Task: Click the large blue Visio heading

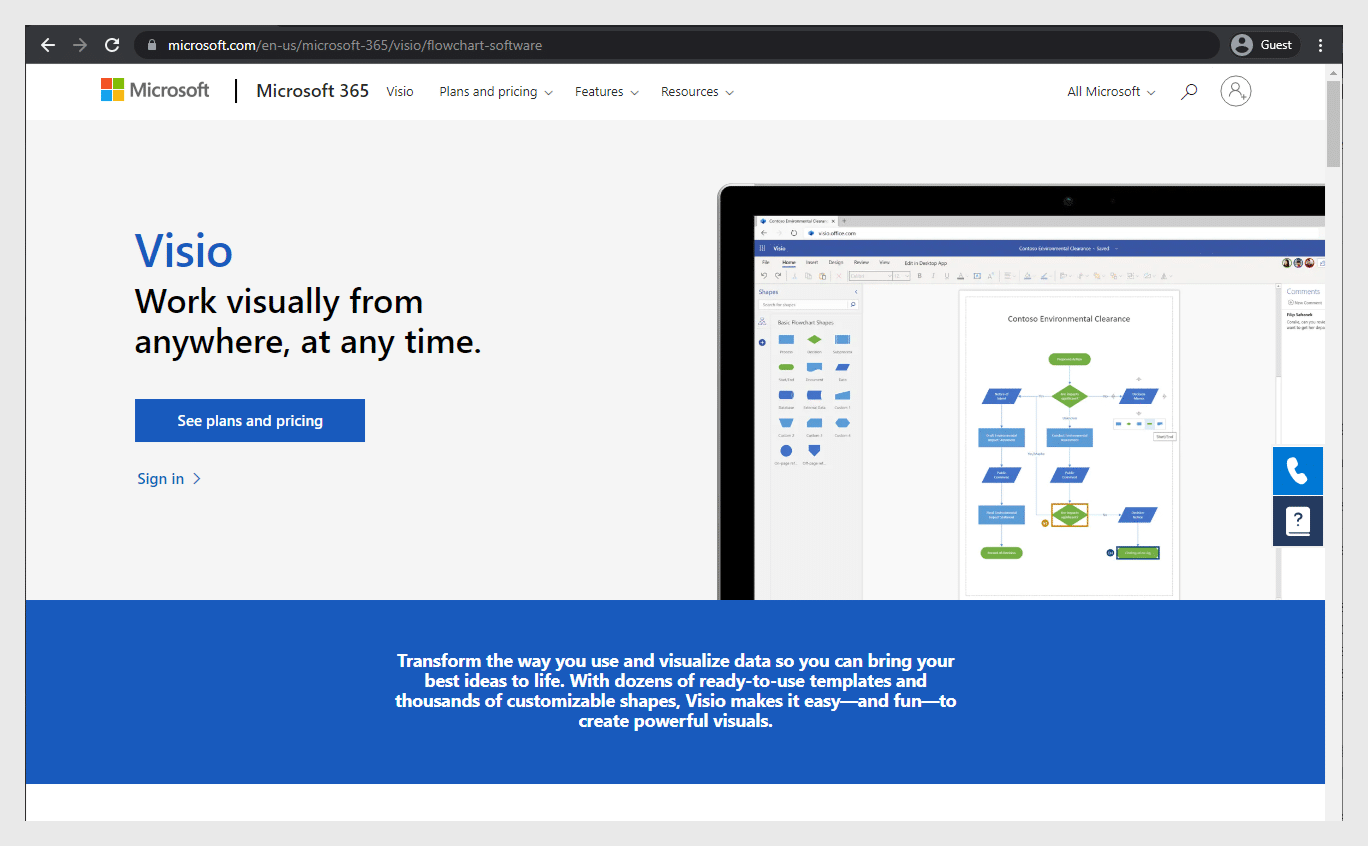Action: [184, 250]
